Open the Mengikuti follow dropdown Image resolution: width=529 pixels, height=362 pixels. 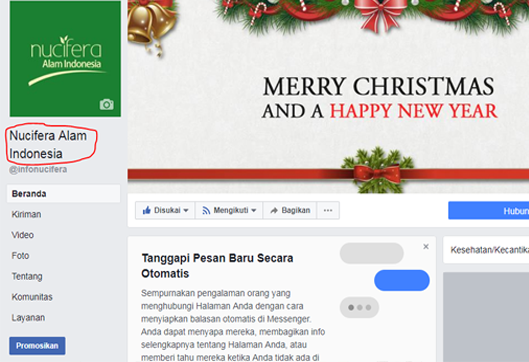point(229,211)
